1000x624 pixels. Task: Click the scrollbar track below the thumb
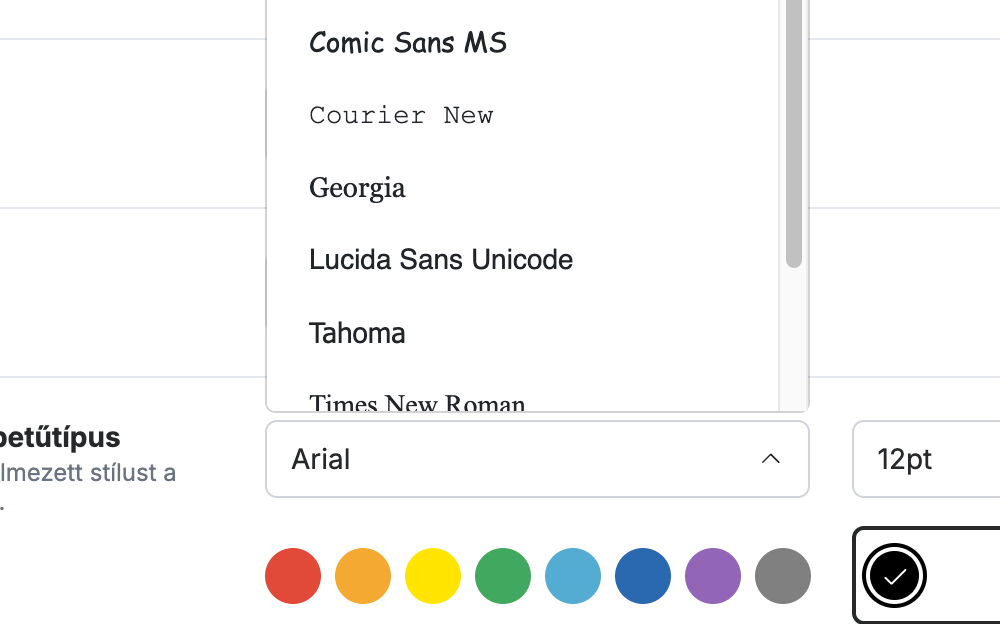(793, 339)
